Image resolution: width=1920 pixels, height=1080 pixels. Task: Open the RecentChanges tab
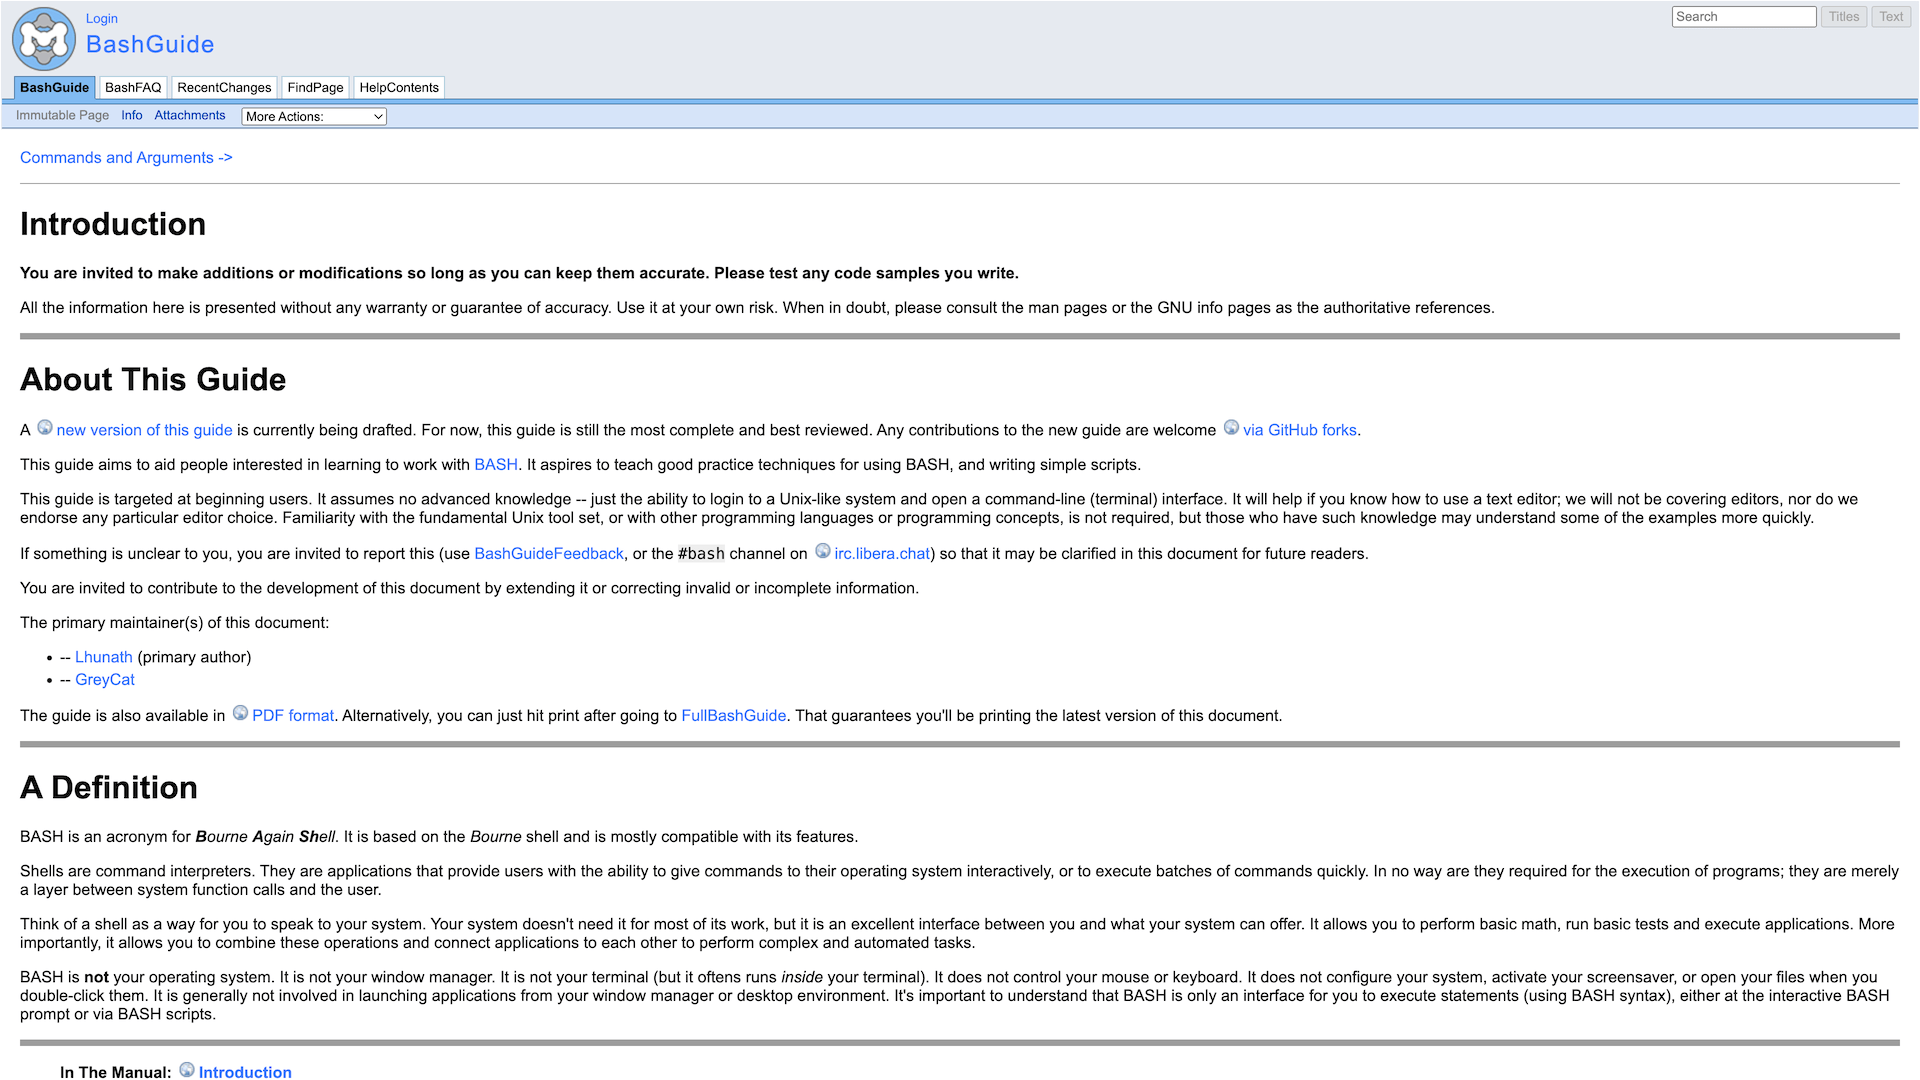click(x=224, y=88)
